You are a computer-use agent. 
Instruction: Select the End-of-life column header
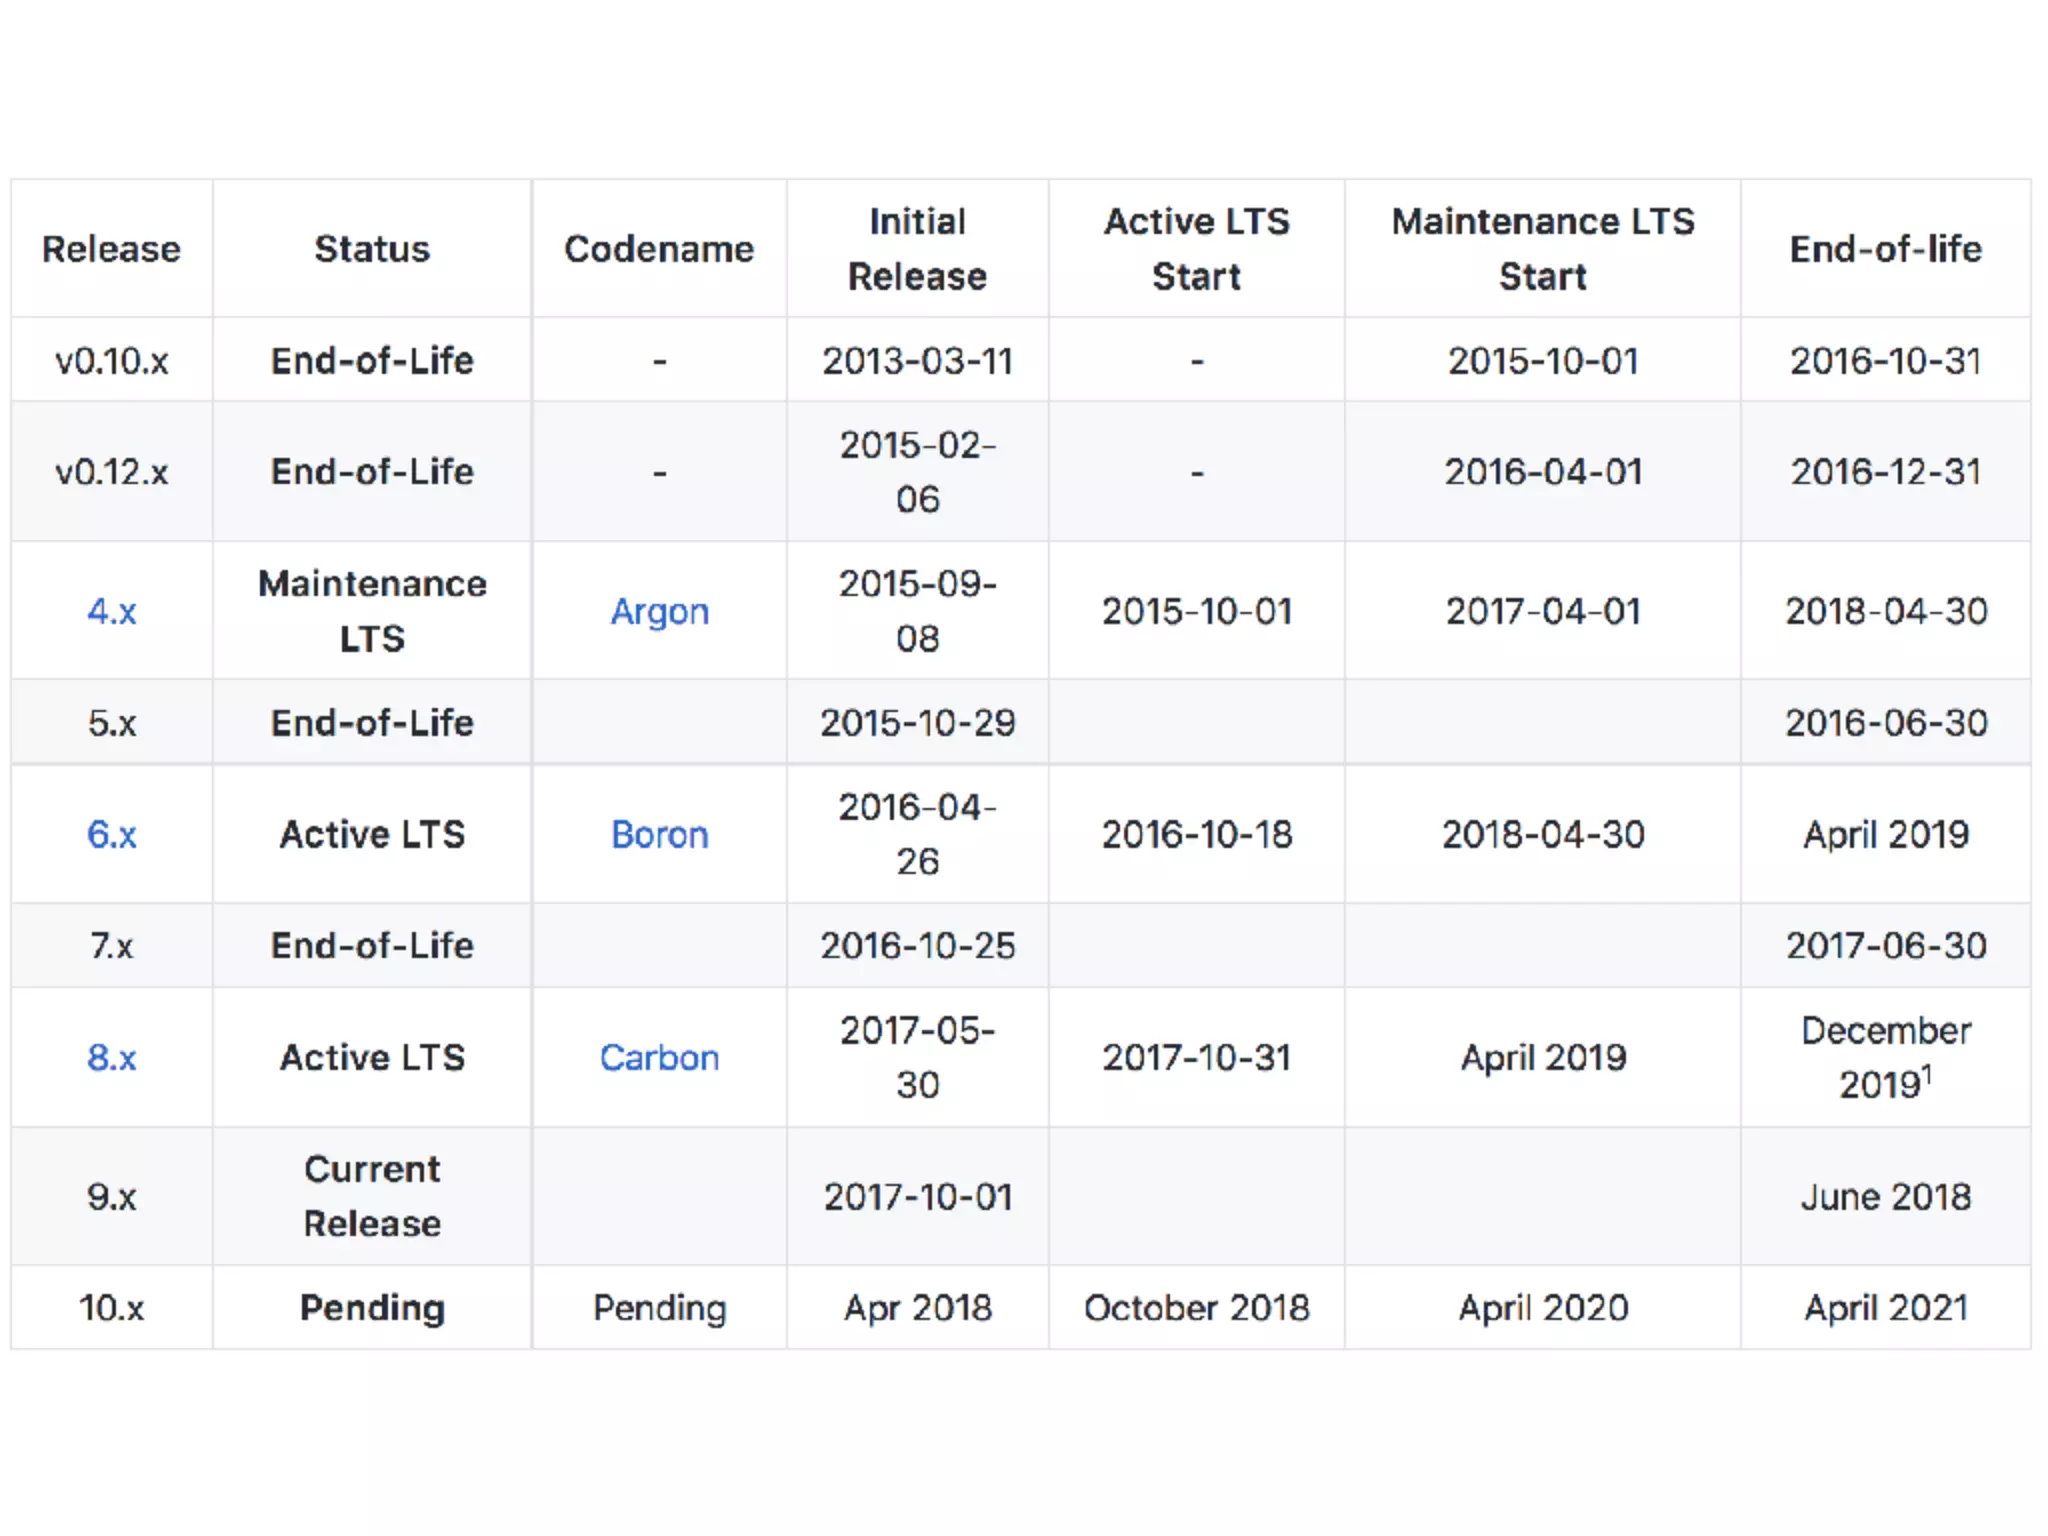pyautogui.click(x=1885, y=249)
